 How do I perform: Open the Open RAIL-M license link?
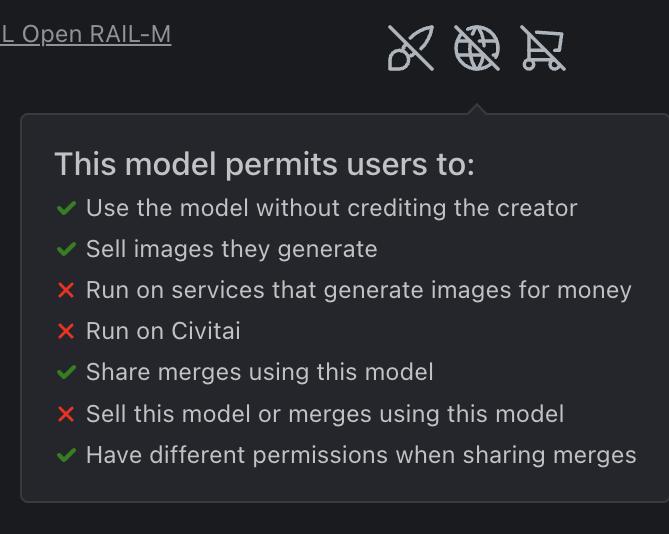[x=85, y=34]
